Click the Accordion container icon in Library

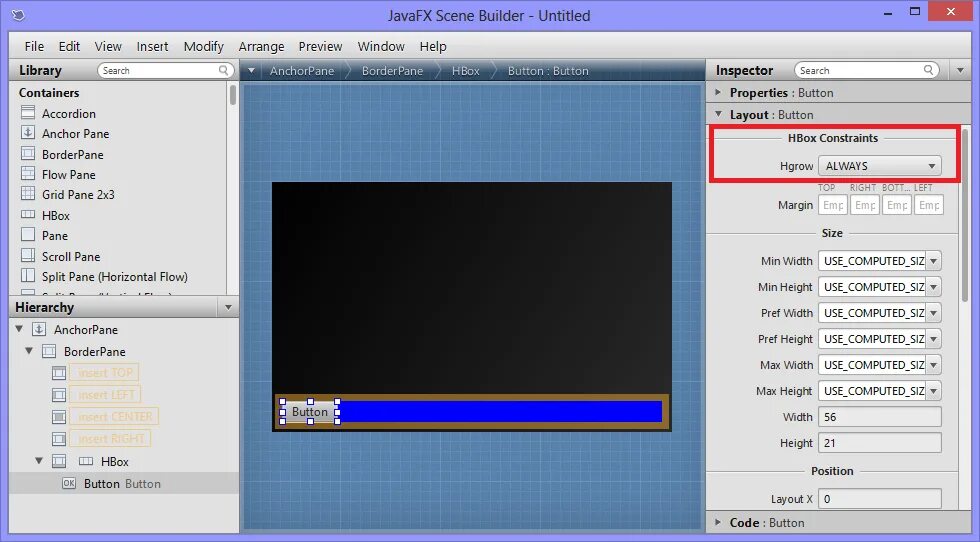point(28,113)
